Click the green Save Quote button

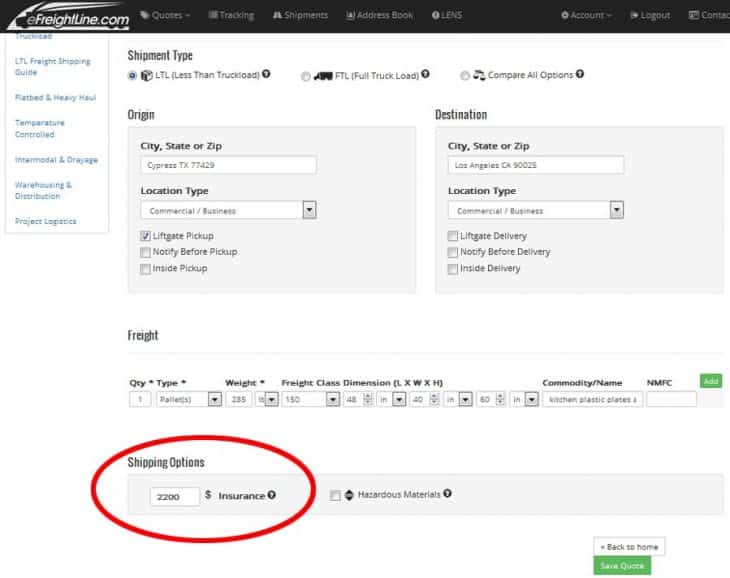coord(621,567)
